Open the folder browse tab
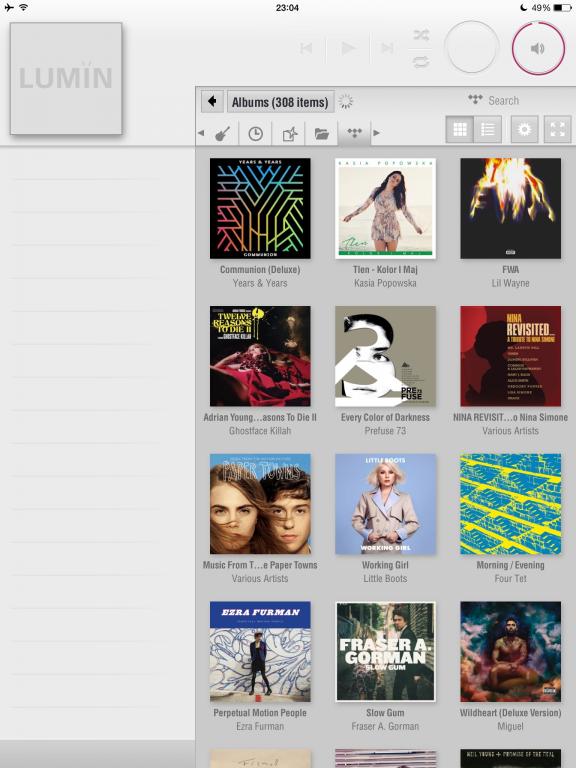 click(322, 133)
